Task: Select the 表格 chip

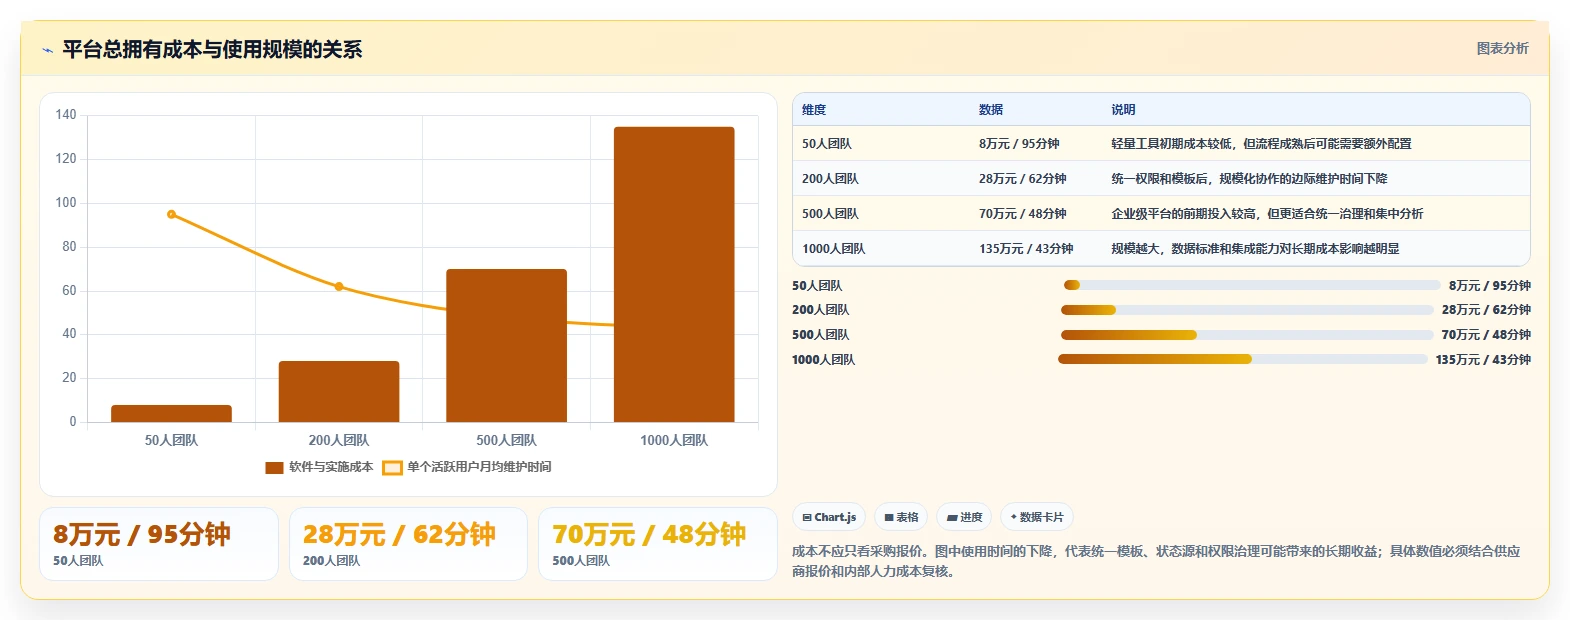Action: click(901, 517)
